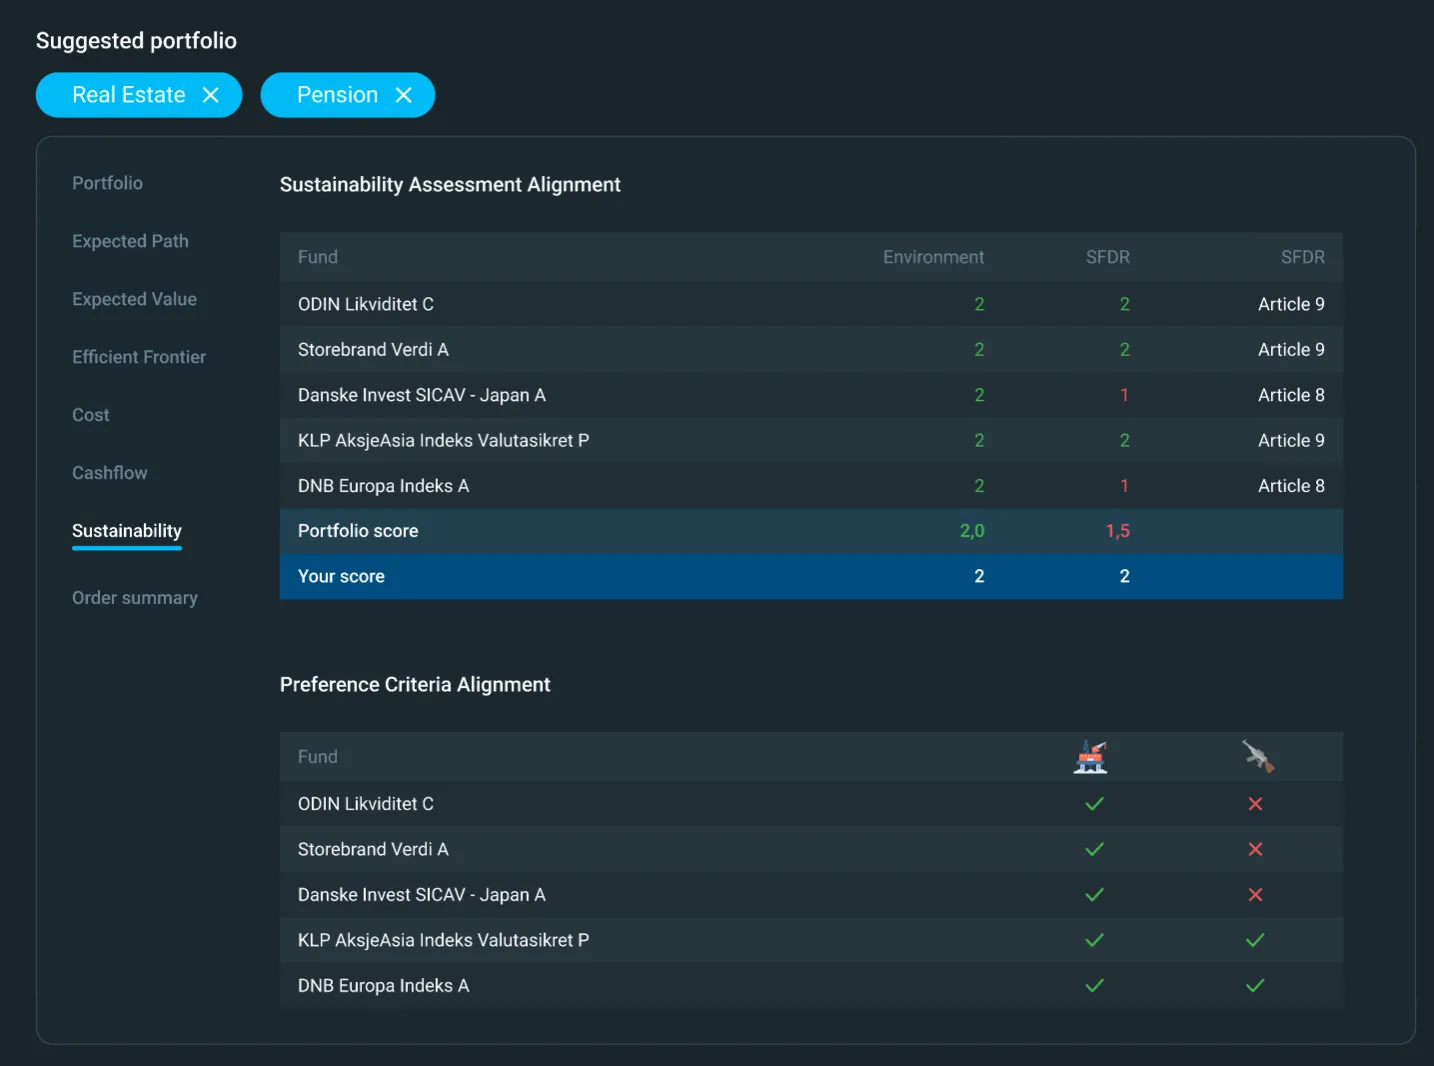Screen dimensions: 1434x1066
Task: Click Danske Invest Japan A weapons red cross
Action: click(x=1256, y=895)
